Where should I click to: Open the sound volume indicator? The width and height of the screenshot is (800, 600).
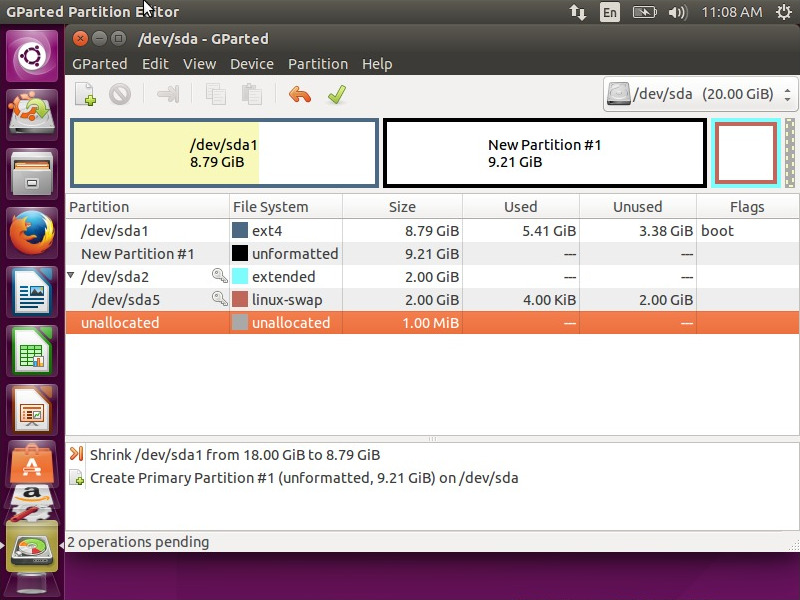[678, 12]
